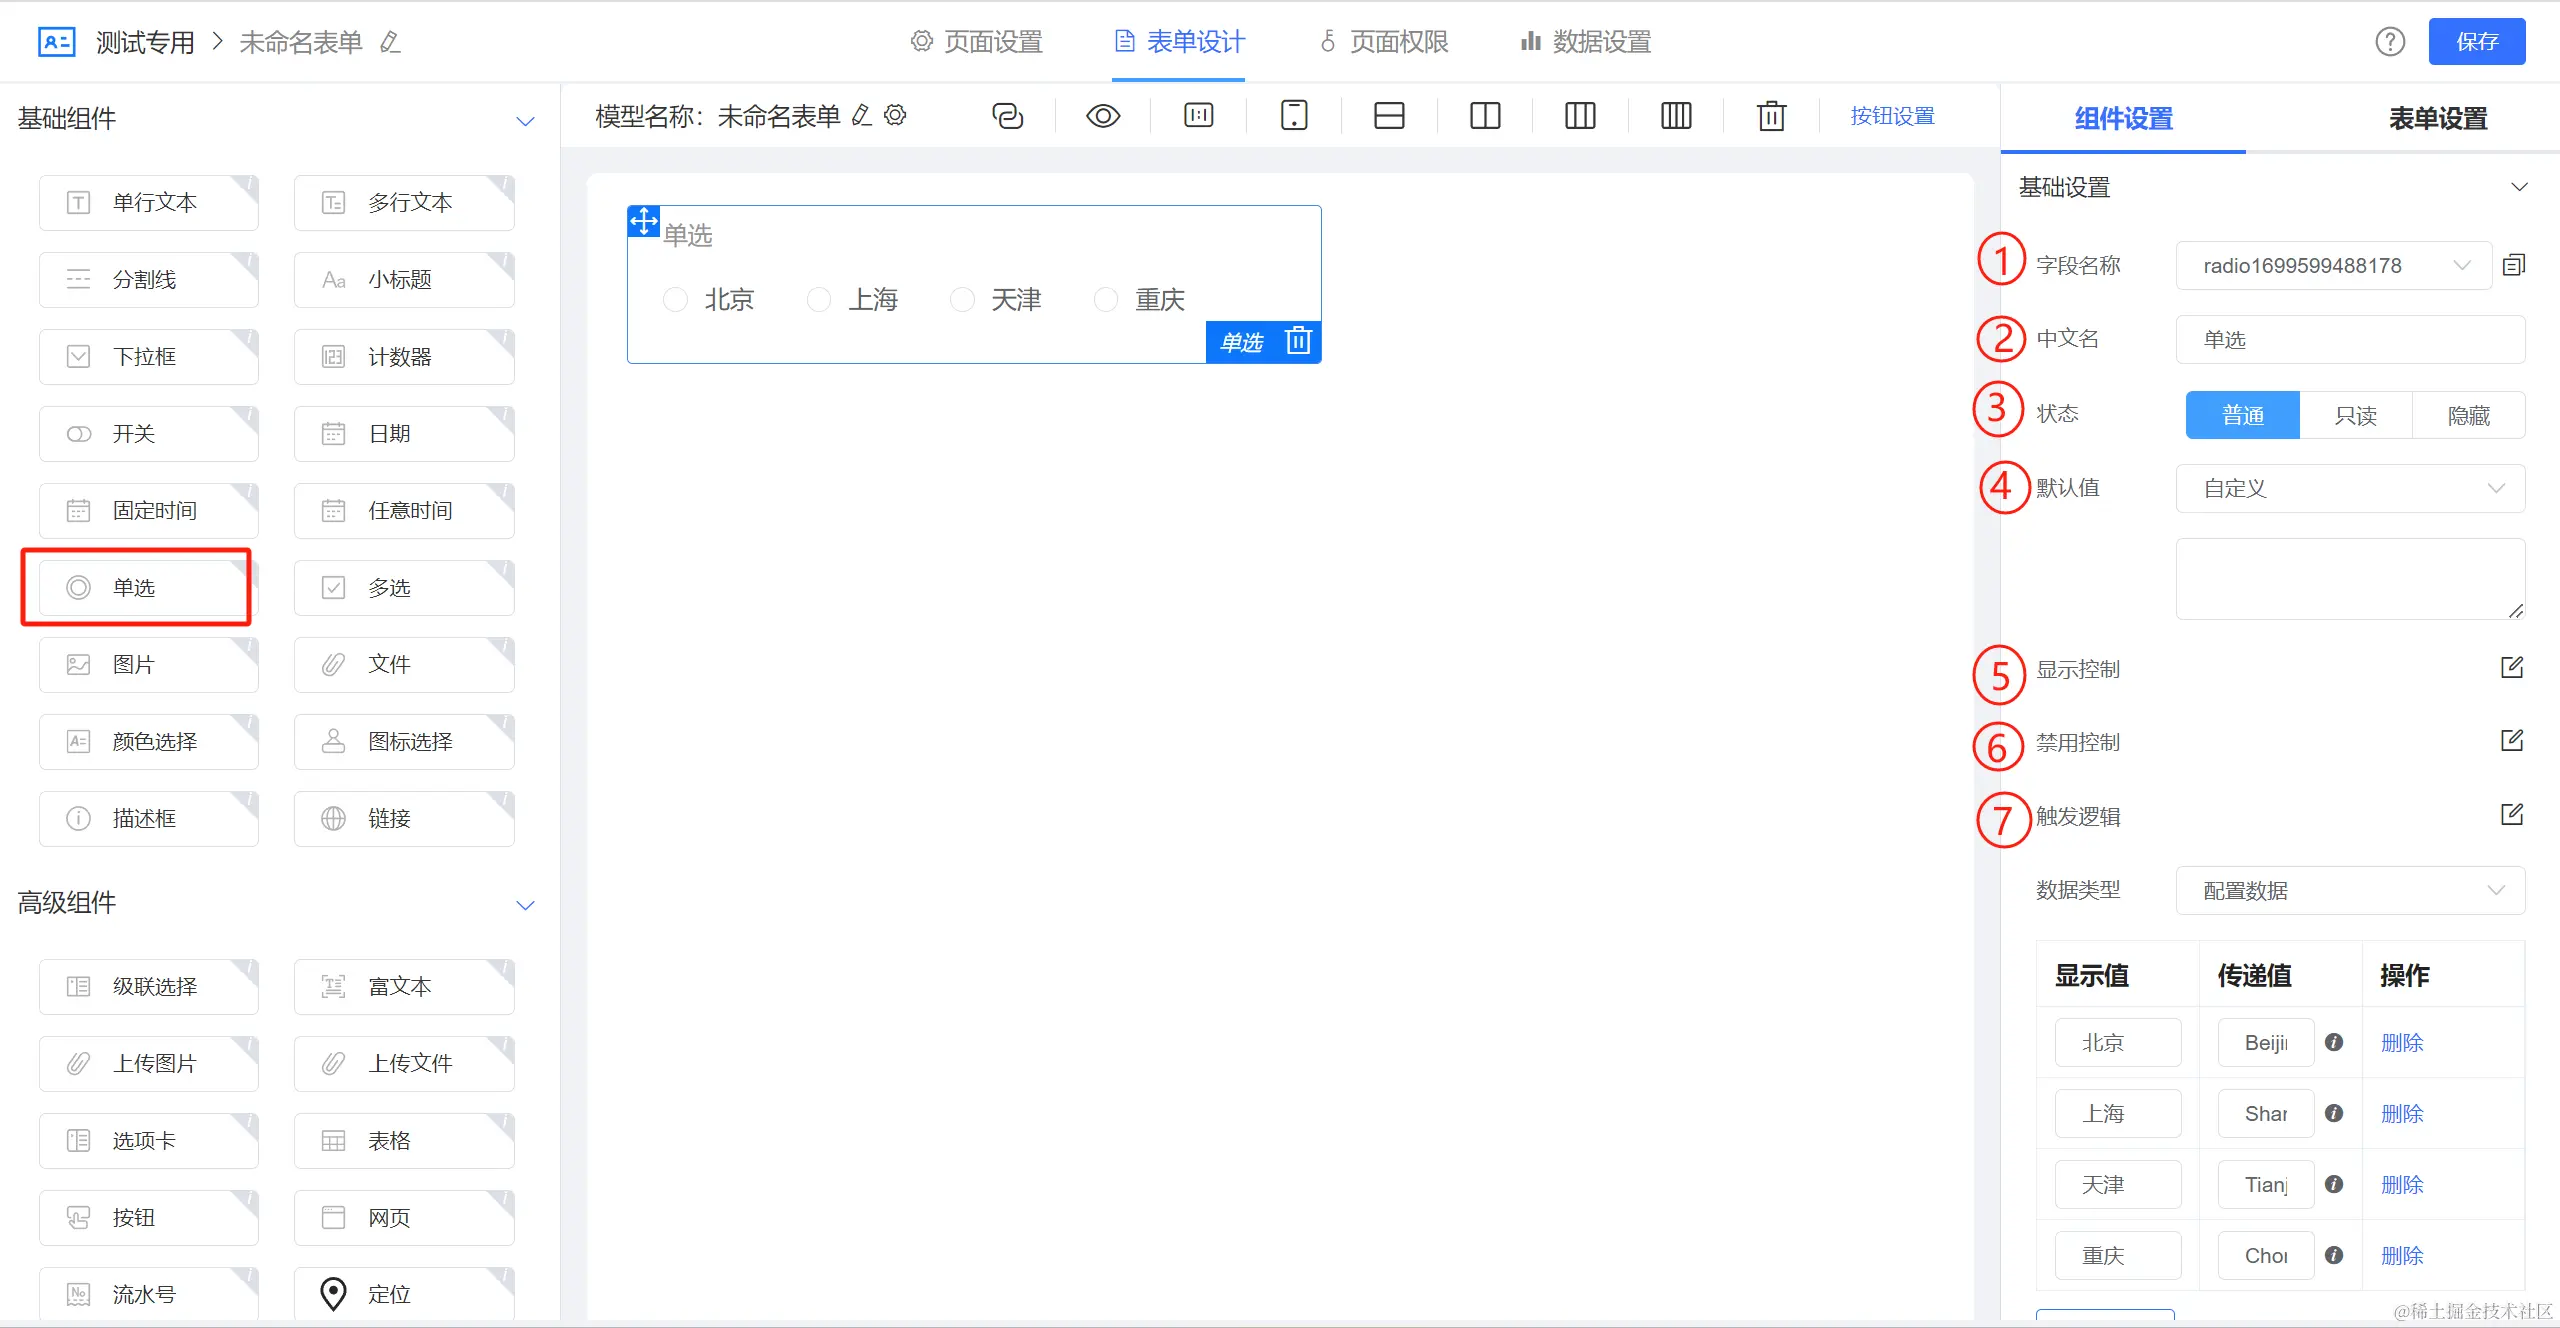The height and width of the screenshot is (1328, 2560).
Task: Open the 数据类型 dropdown
Action: pos(2350,890)
